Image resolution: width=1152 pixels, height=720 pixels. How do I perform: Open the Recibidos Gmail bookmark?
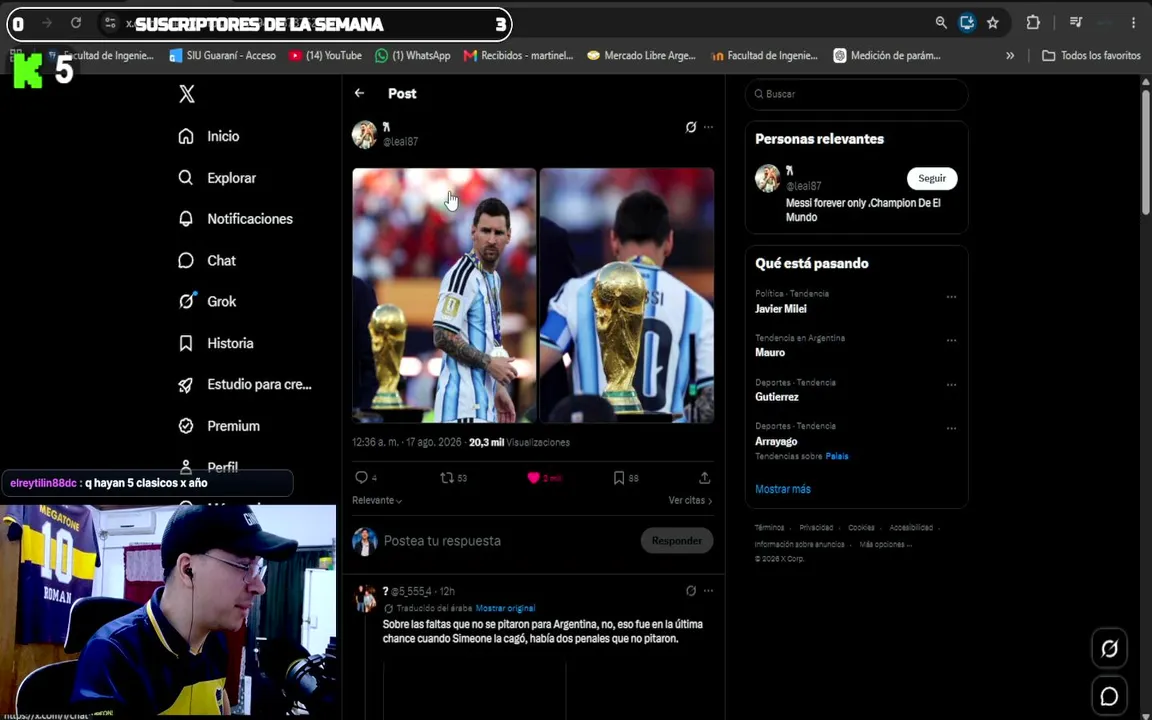(x=518, y=56)
